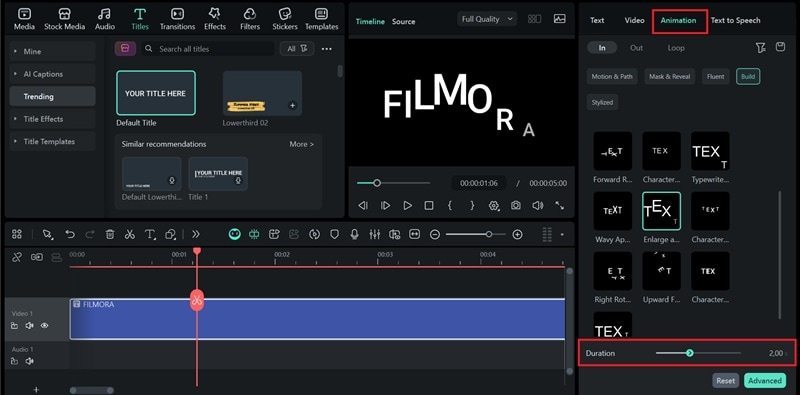Expand the Title Effects category
This screenshot has width=800, height=395.
pos(52,119)
